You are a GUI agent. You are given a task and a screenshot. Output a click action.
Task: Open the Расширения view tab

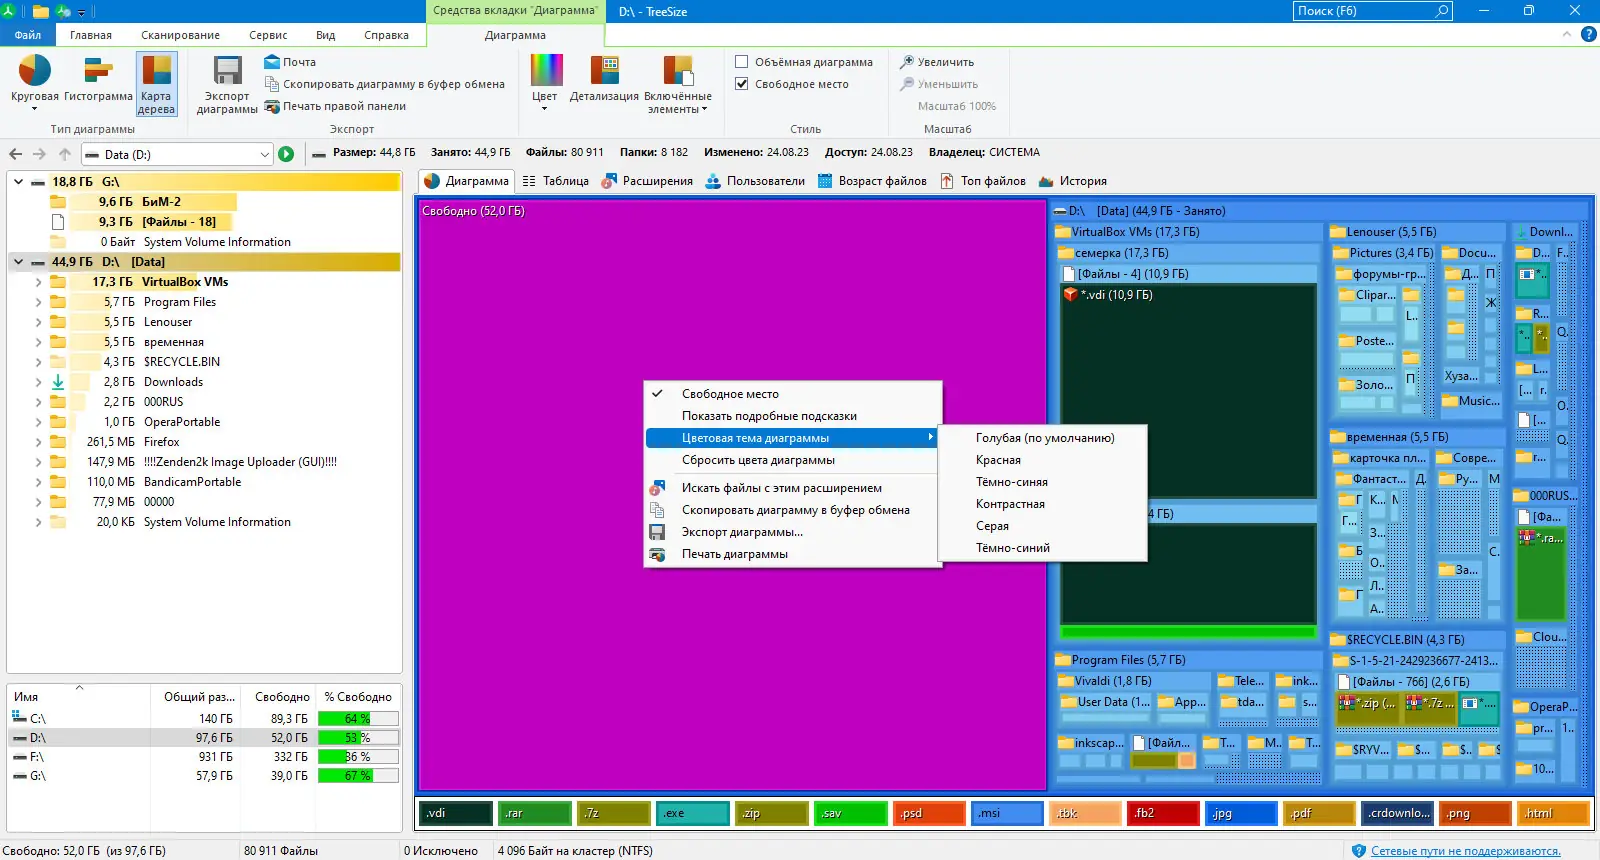point(647,181)
